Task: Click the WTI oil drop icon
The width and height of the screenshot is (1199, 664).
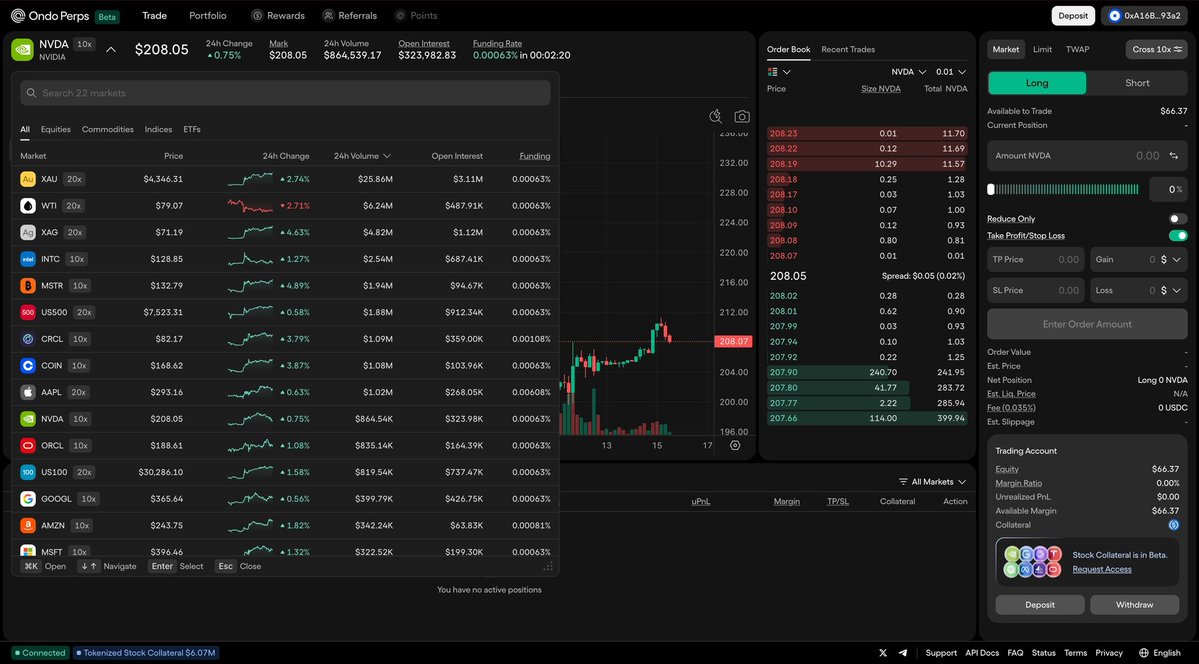Action: click(x=28, y=206)
